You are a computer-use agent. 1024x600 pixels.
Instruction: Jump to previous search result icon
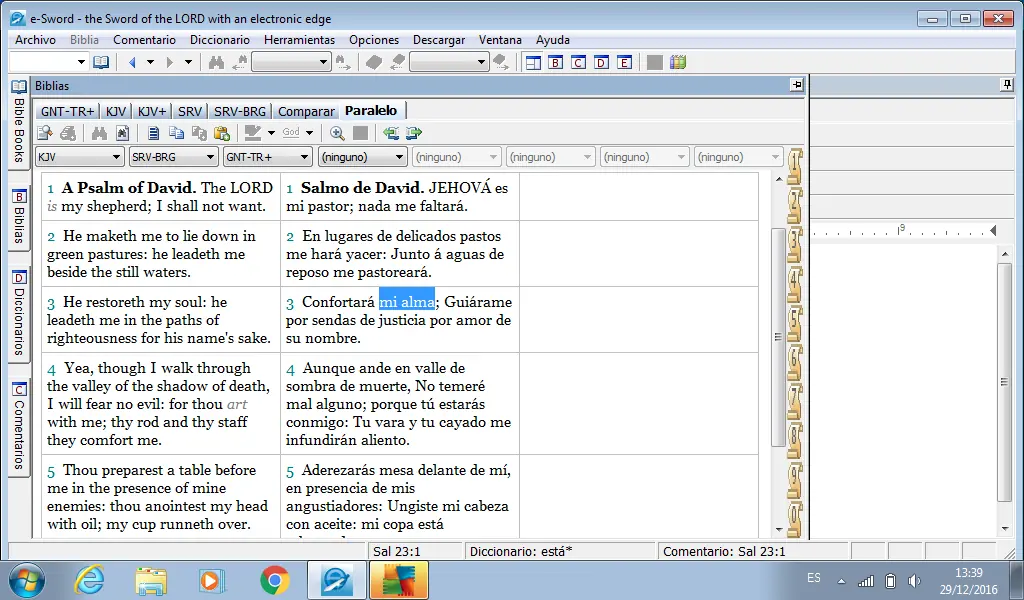coord(240,63)
